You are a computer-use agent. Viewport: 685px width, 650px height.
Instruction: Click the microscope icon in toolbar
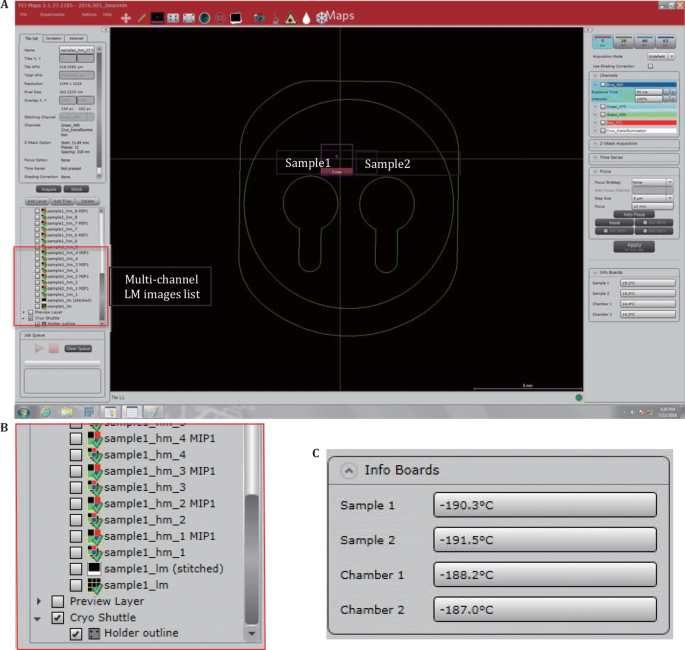275,18
